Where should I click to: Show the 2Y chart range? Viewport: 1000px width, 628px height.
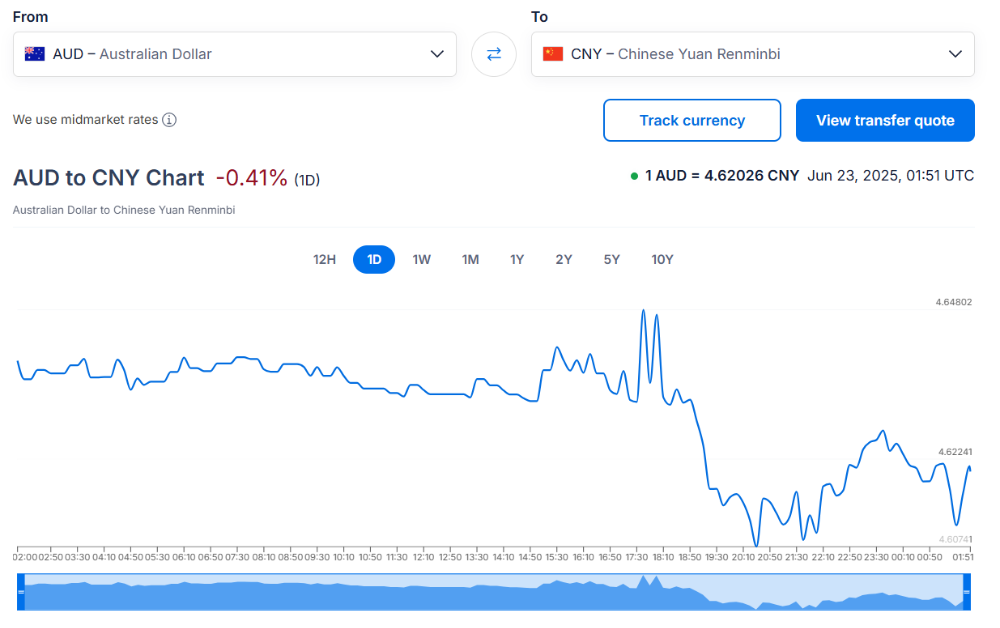(564, 259)
